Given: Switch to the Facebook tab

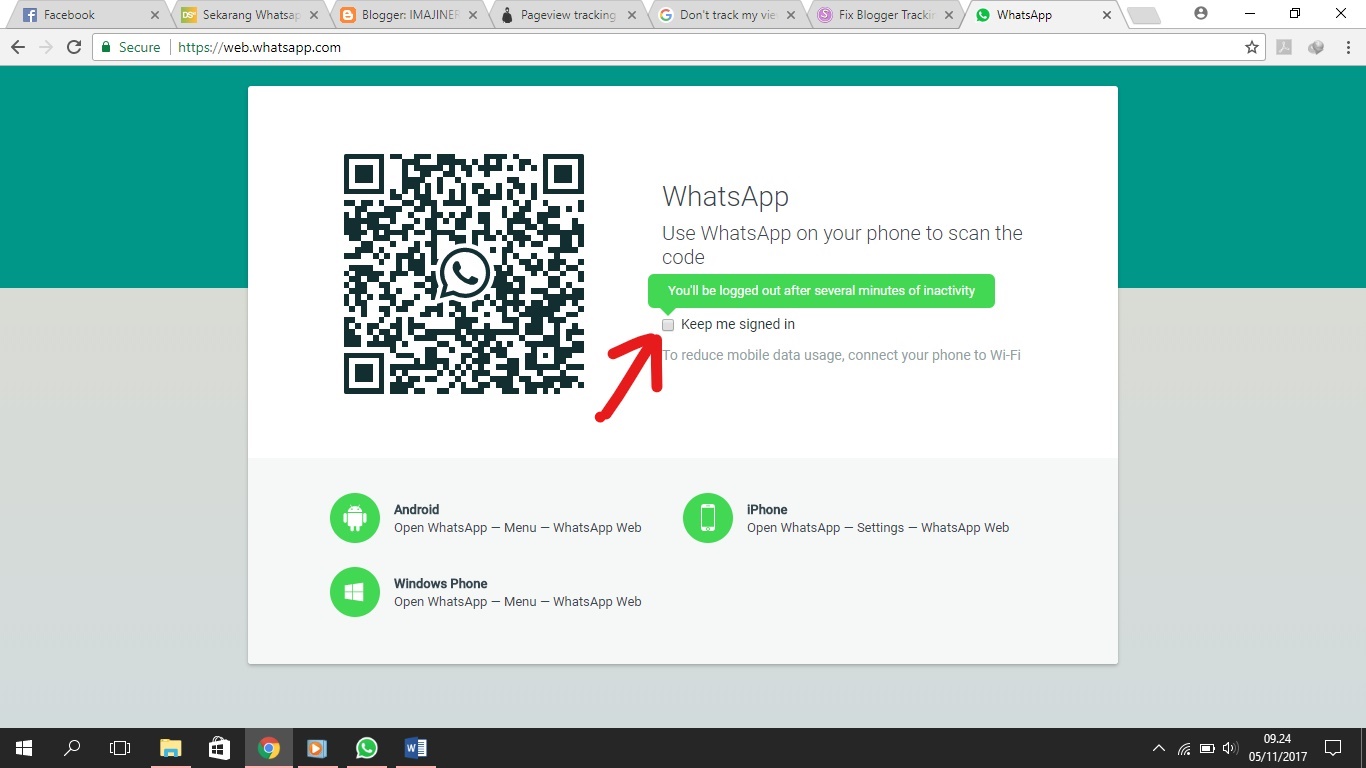Looking at the screenshot, I should [x=89, y=15].
